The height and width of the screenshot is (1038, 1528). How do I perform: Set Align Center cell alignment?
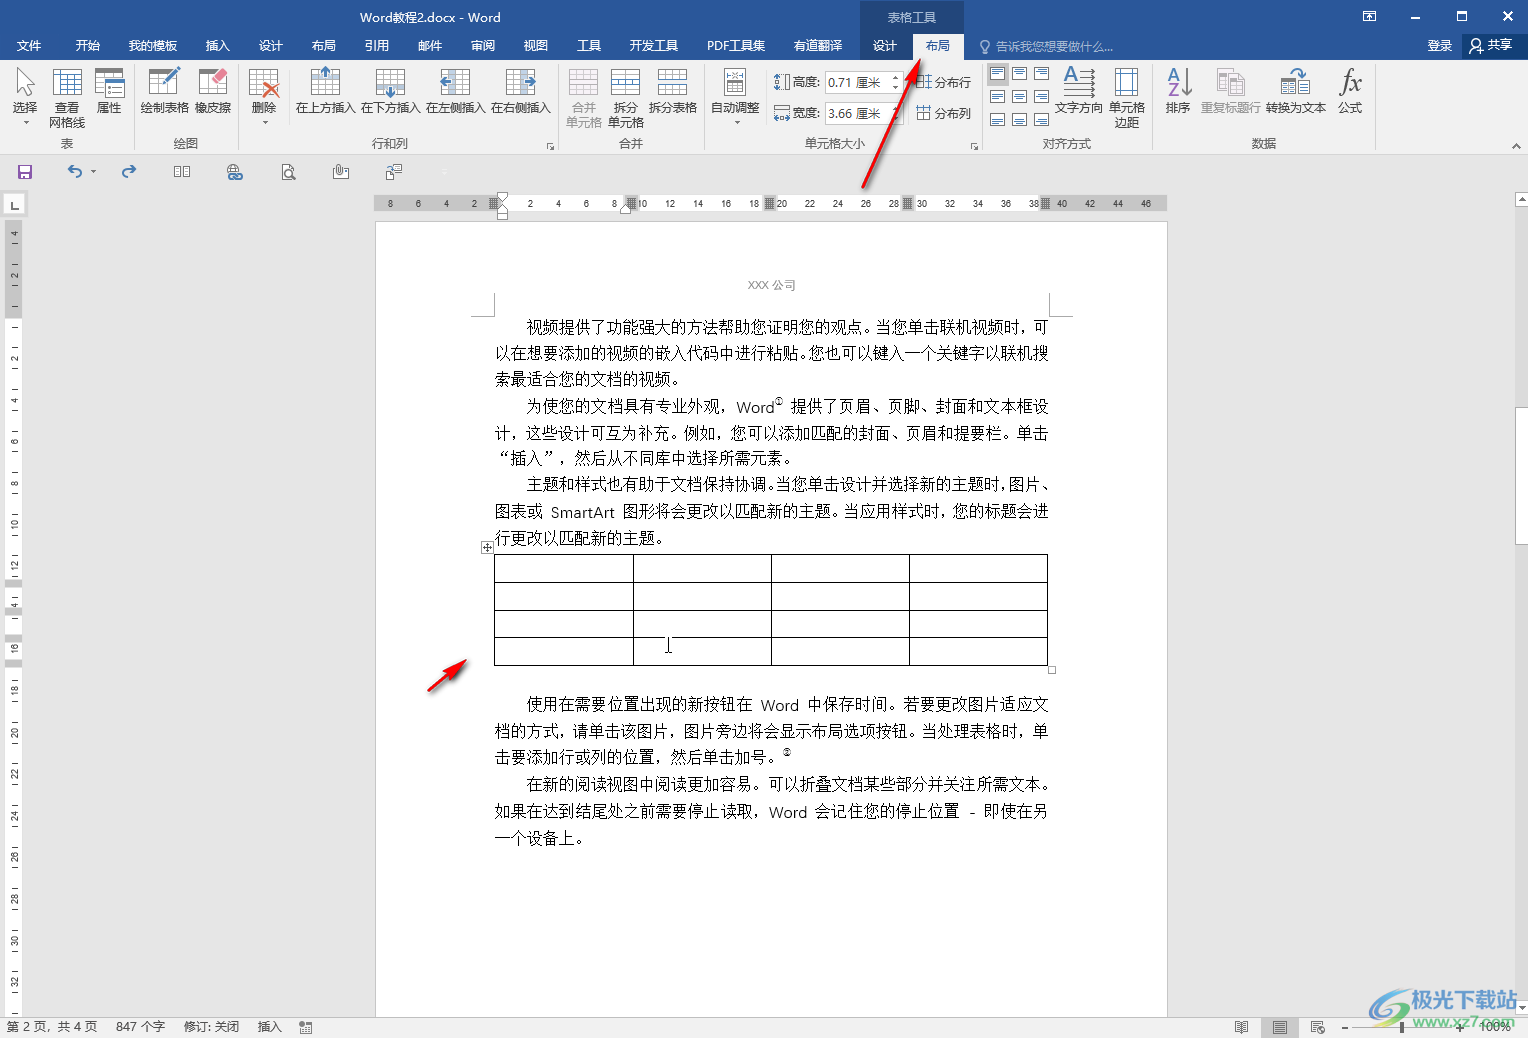1019,97
